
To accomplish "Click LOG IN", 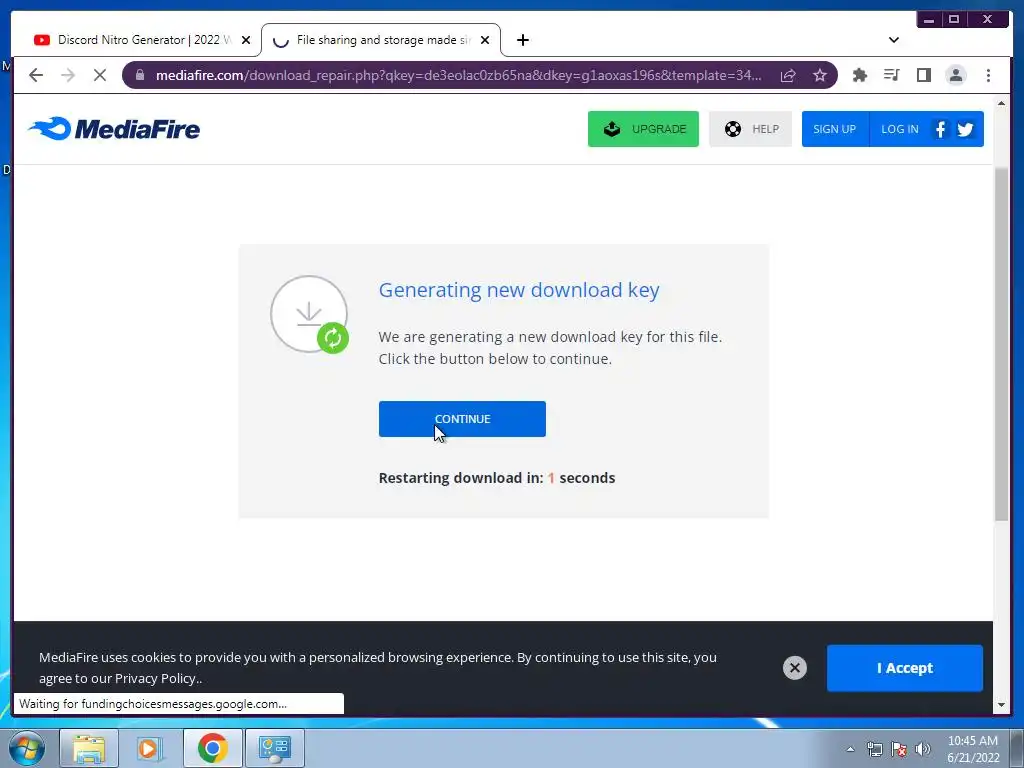I will (x=899, y=129).
